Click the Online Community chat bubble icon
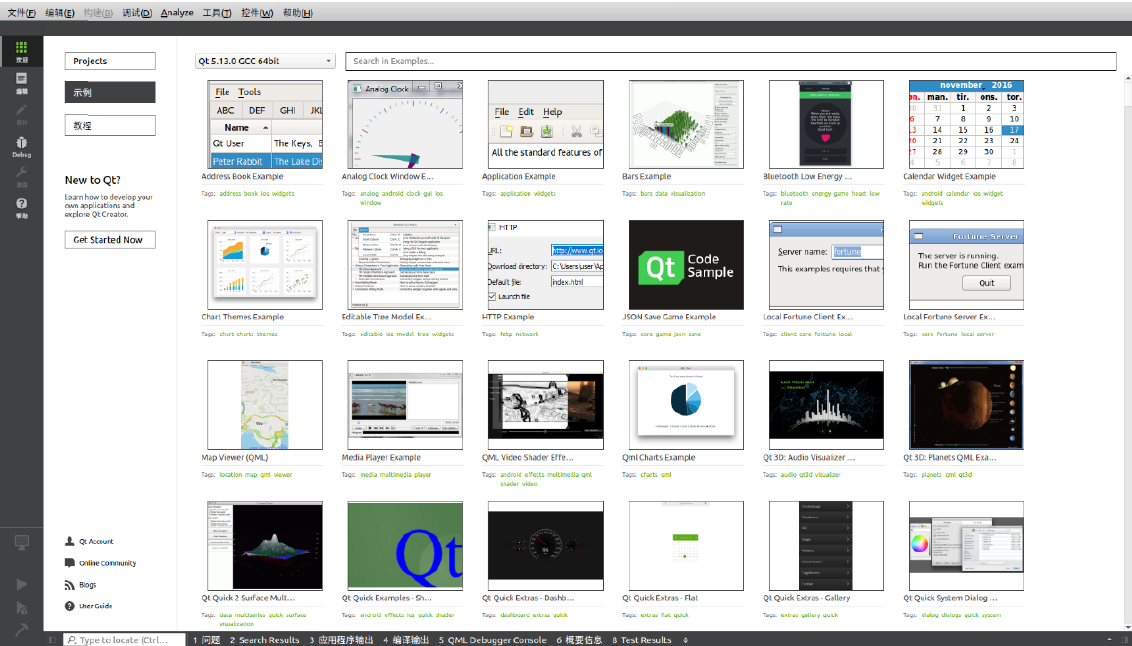The width and height of the screenshot is (1132, 646). (x=70, y=562)
